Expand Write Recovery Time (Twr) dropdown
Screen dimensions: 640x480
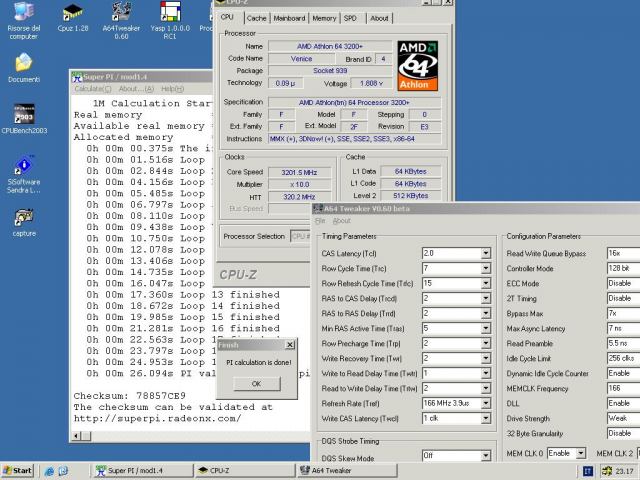tap(486, 358)
